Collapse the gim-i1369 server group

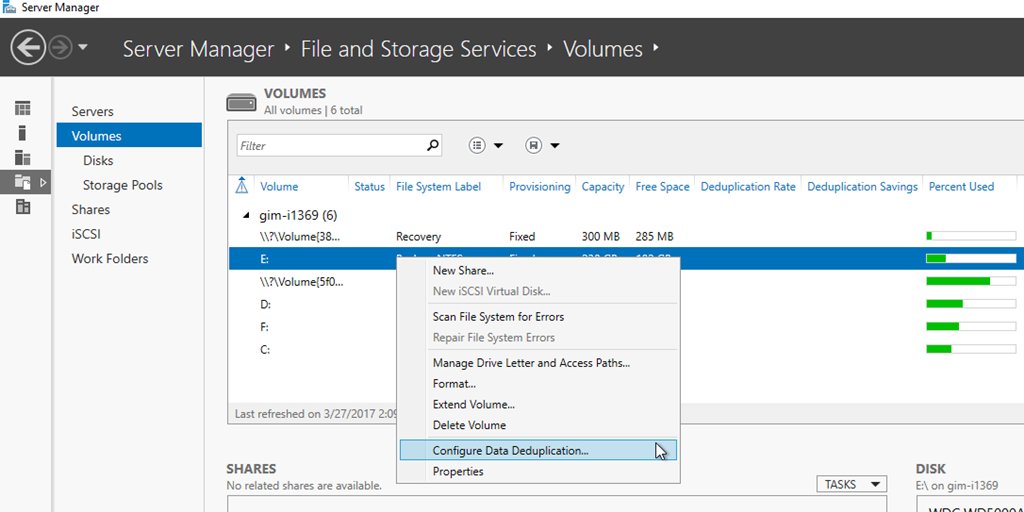pos(246,215)
